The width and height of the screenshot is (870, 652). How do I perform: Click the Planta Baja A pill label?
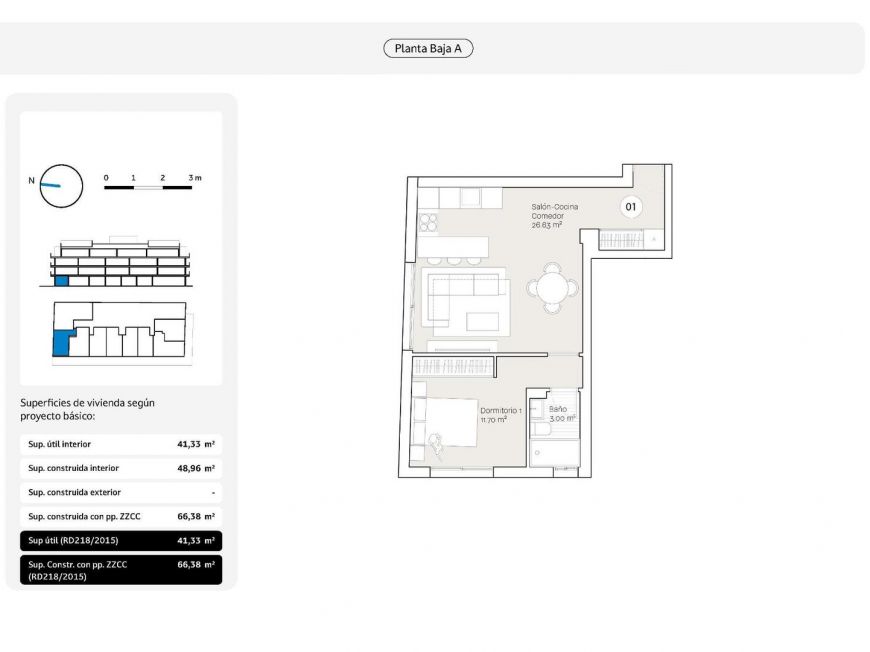tap(428, 48)
